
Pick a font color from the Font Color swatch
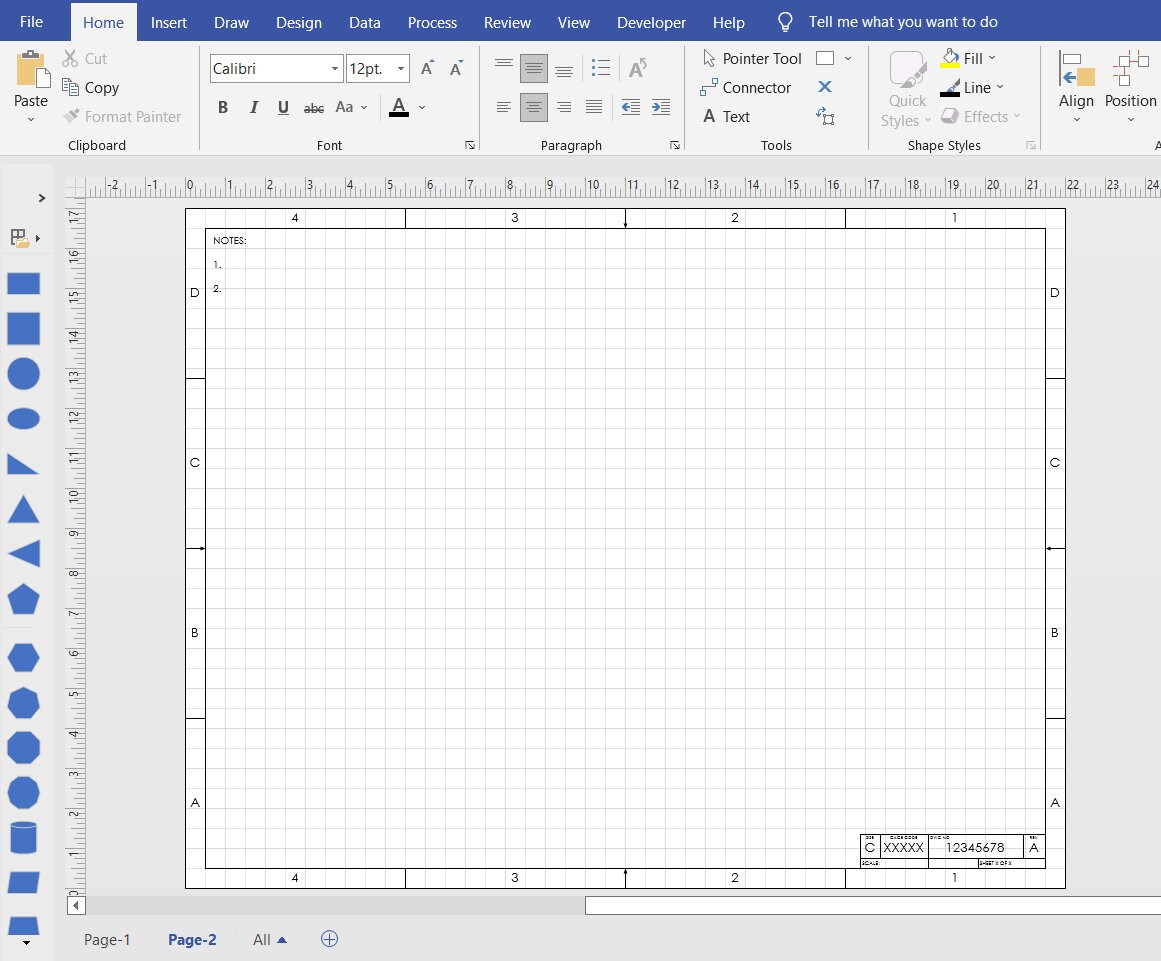(x=399, y=107)
